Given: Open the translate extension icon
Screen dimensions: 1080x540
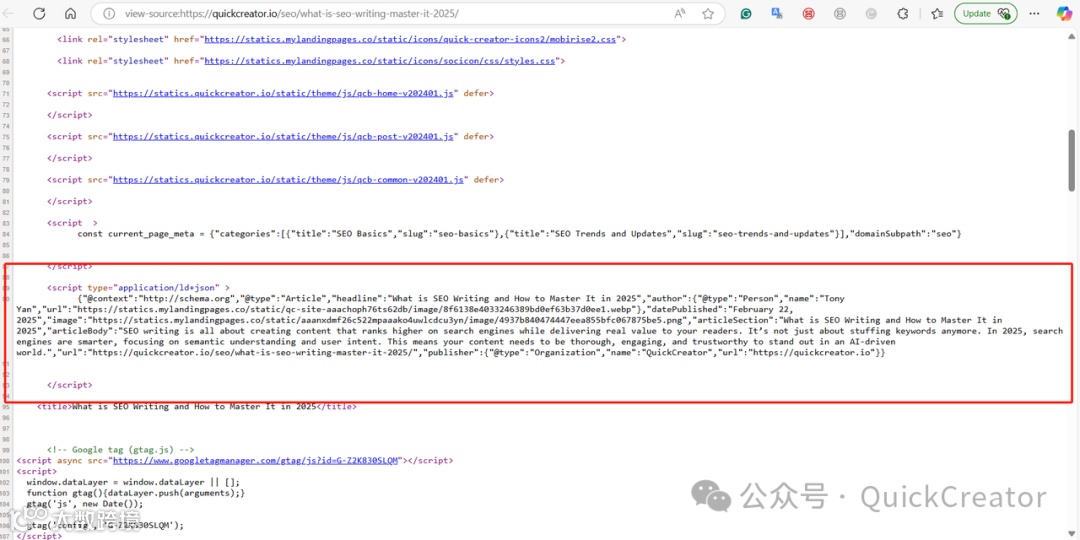Looking at the screenshot, I should point(778,14).
